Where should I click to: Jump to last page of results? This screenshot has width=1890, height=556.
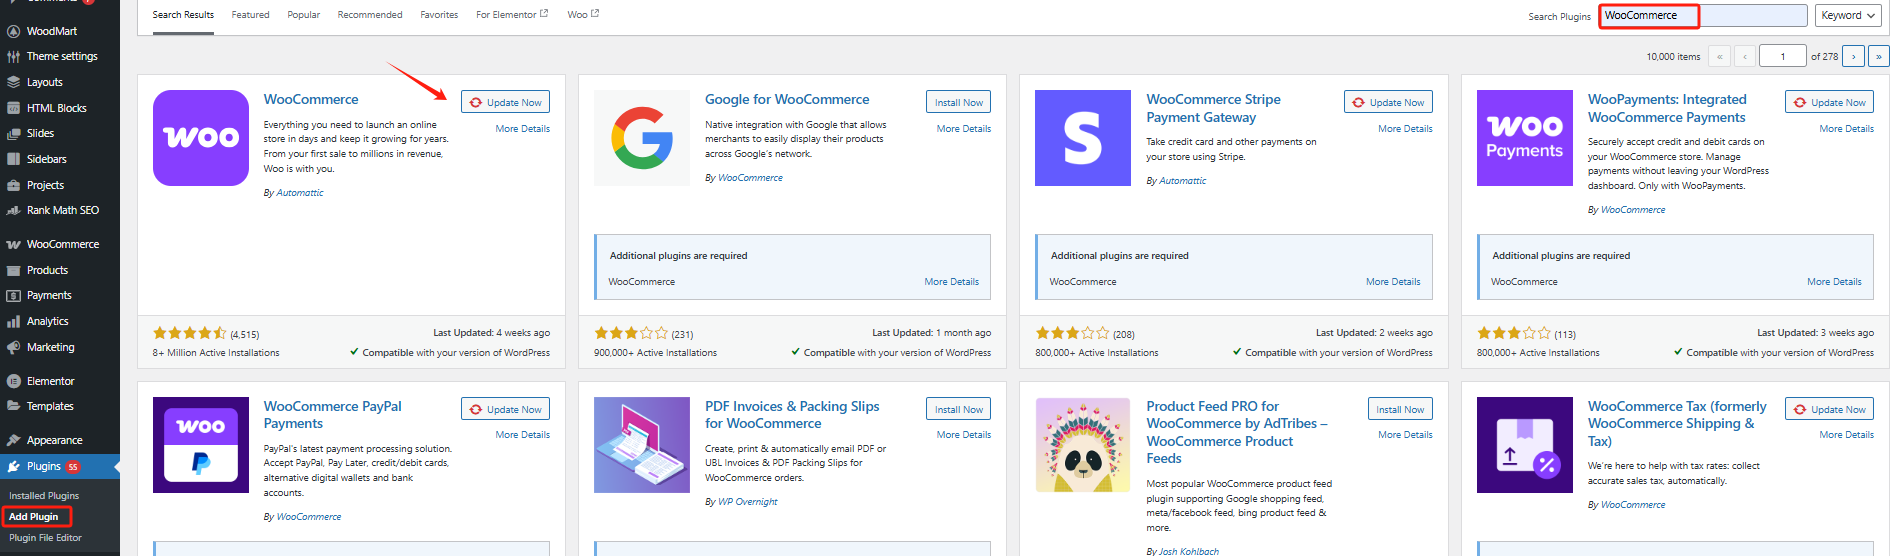tap(1878, 56)
